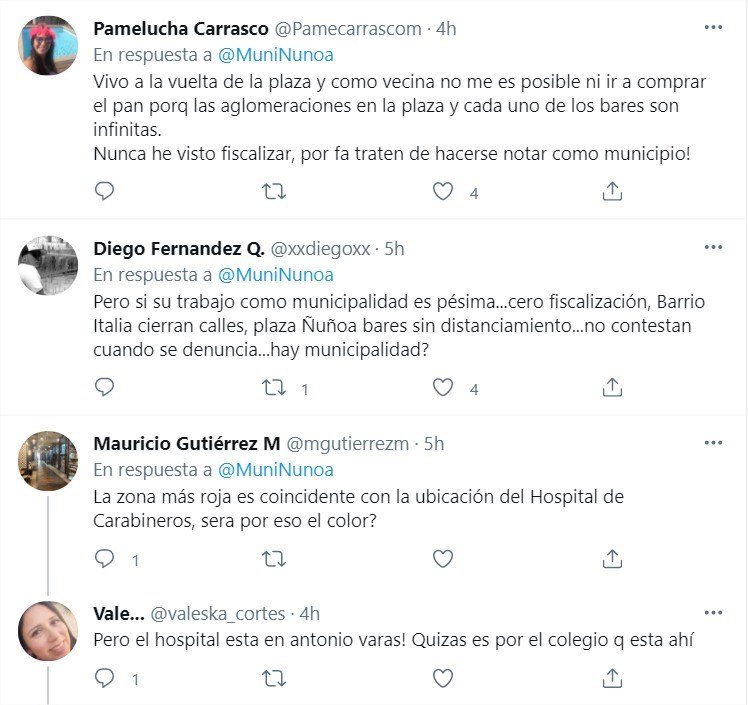Share Pamelucha Carrasco's tweet
Image resolution: width=748 pixels, height=705 pixels.
613,192
